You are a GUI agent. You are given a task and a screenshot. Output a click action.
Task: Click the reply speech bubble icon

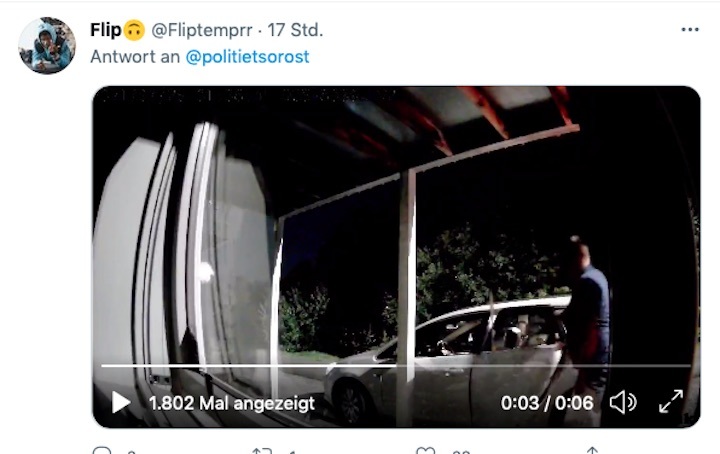pos(102,451)
